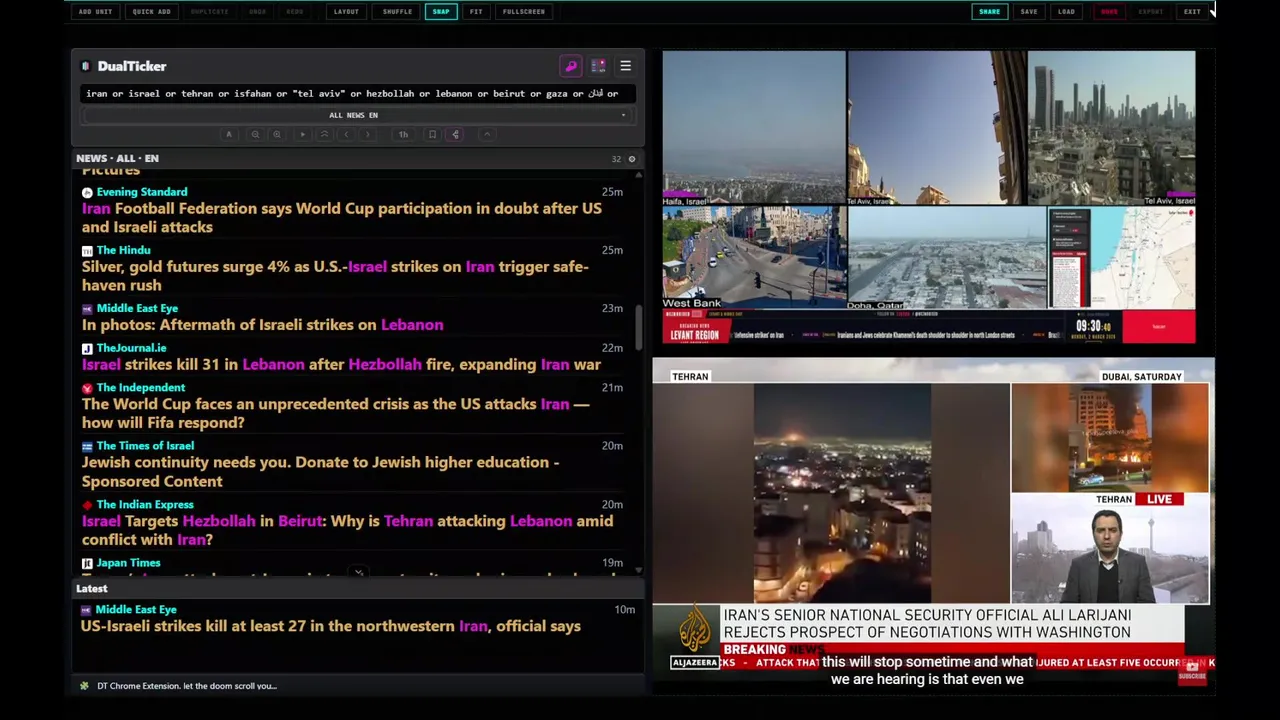This screenshot has height=720, width=1280.
Task: Start ticker auto-play with the play icon
Action: point(303,134)
